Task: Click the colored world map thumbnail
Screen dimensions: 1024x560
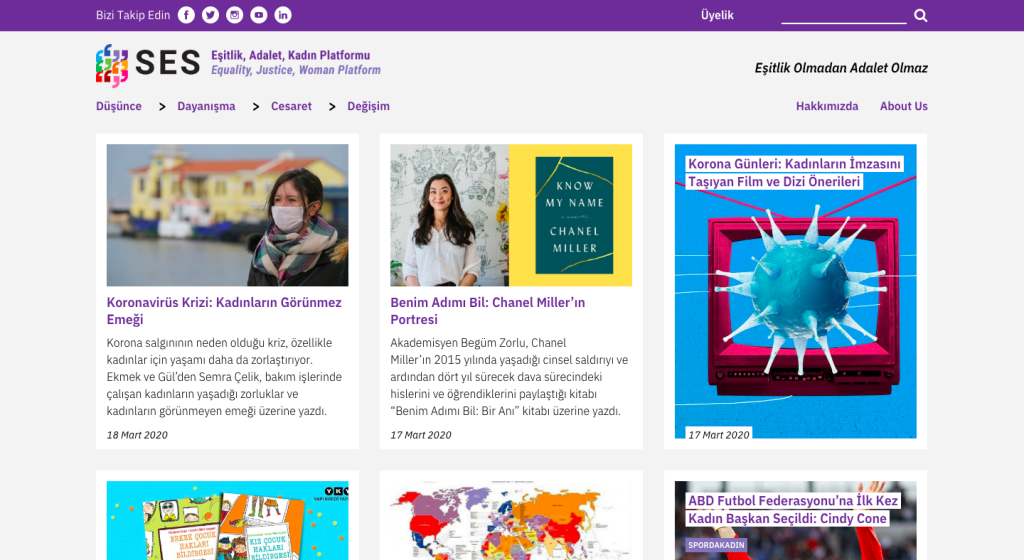Action: pos(511,520)
